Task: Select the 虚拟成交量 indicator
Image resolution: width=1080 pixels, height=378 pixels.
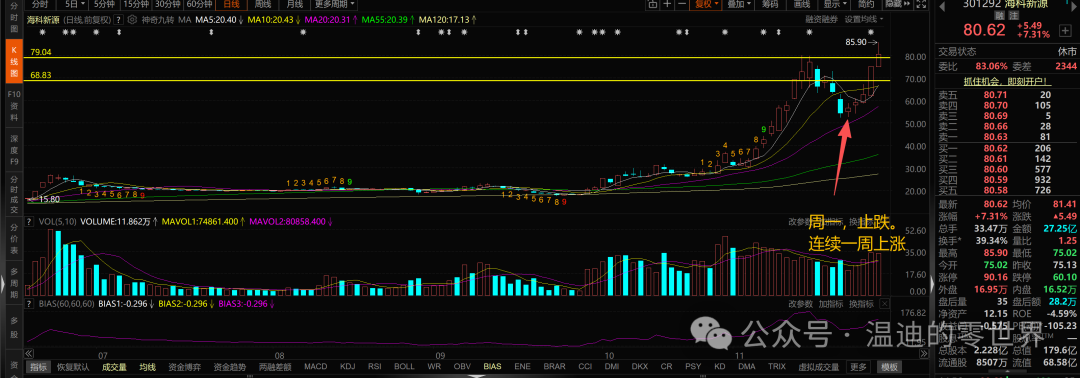Action: 818,367
